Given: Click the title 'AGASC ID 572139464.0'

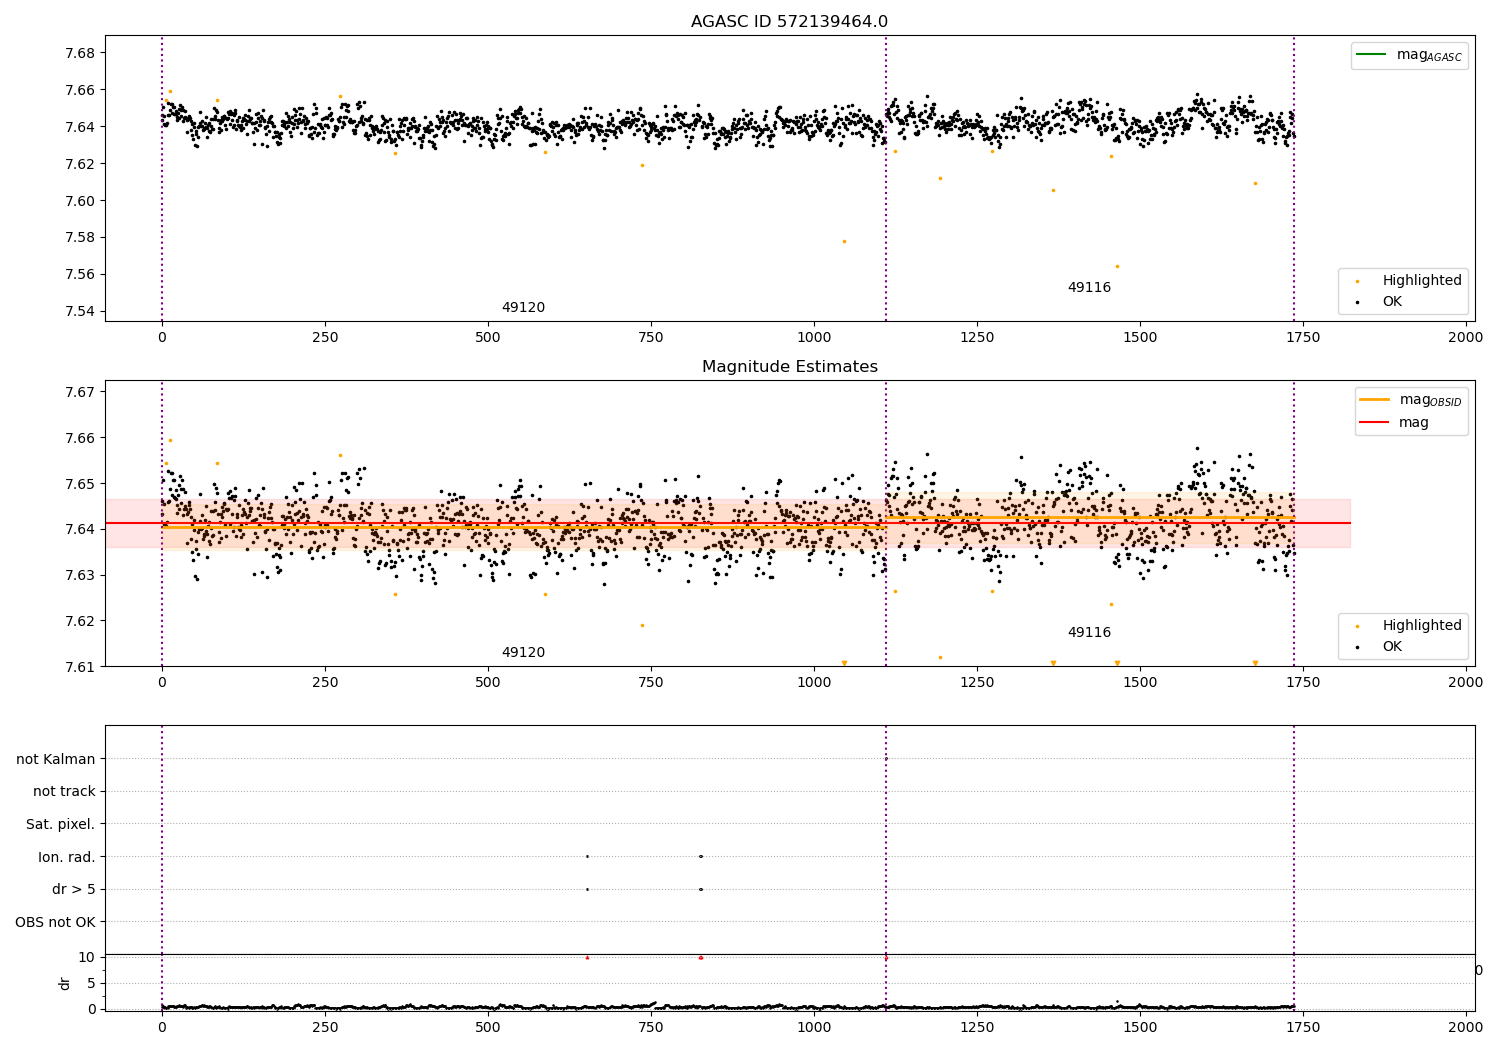Looking at the screenshot, I should [789, 22].
